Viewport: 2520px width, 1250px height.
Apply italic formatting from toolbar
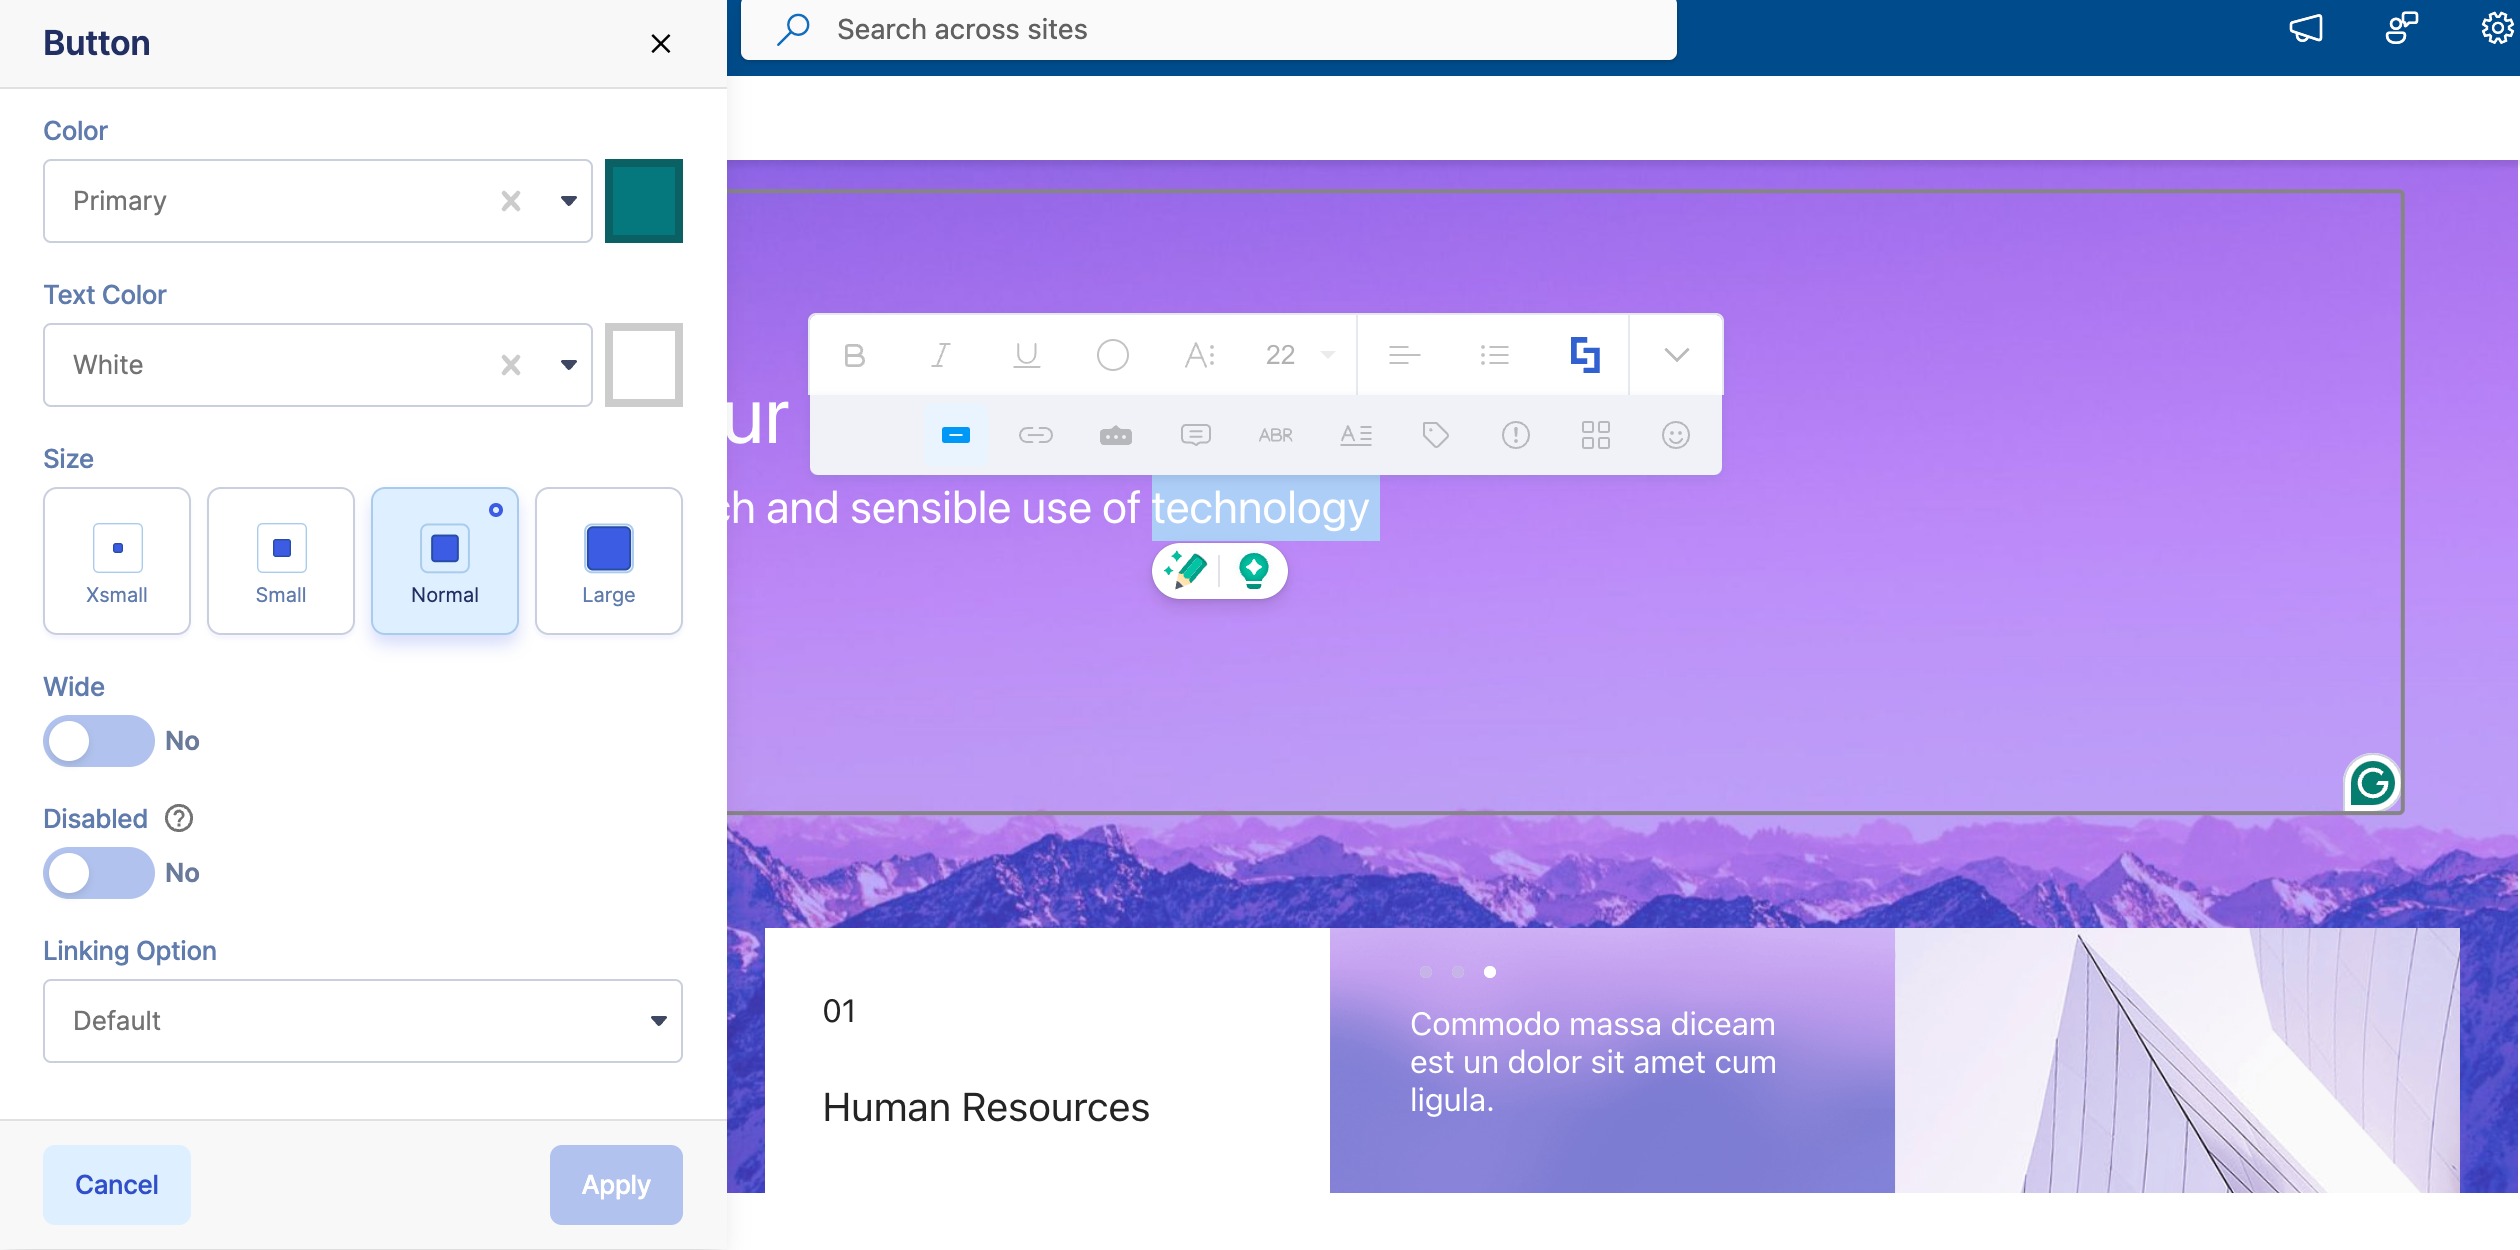(x=940, y=355)
